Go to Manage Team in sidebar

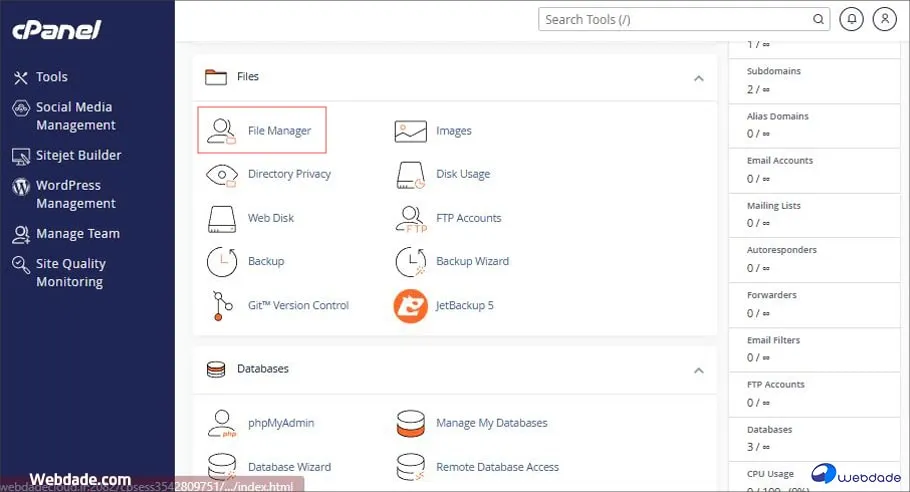tap(77, 233)
